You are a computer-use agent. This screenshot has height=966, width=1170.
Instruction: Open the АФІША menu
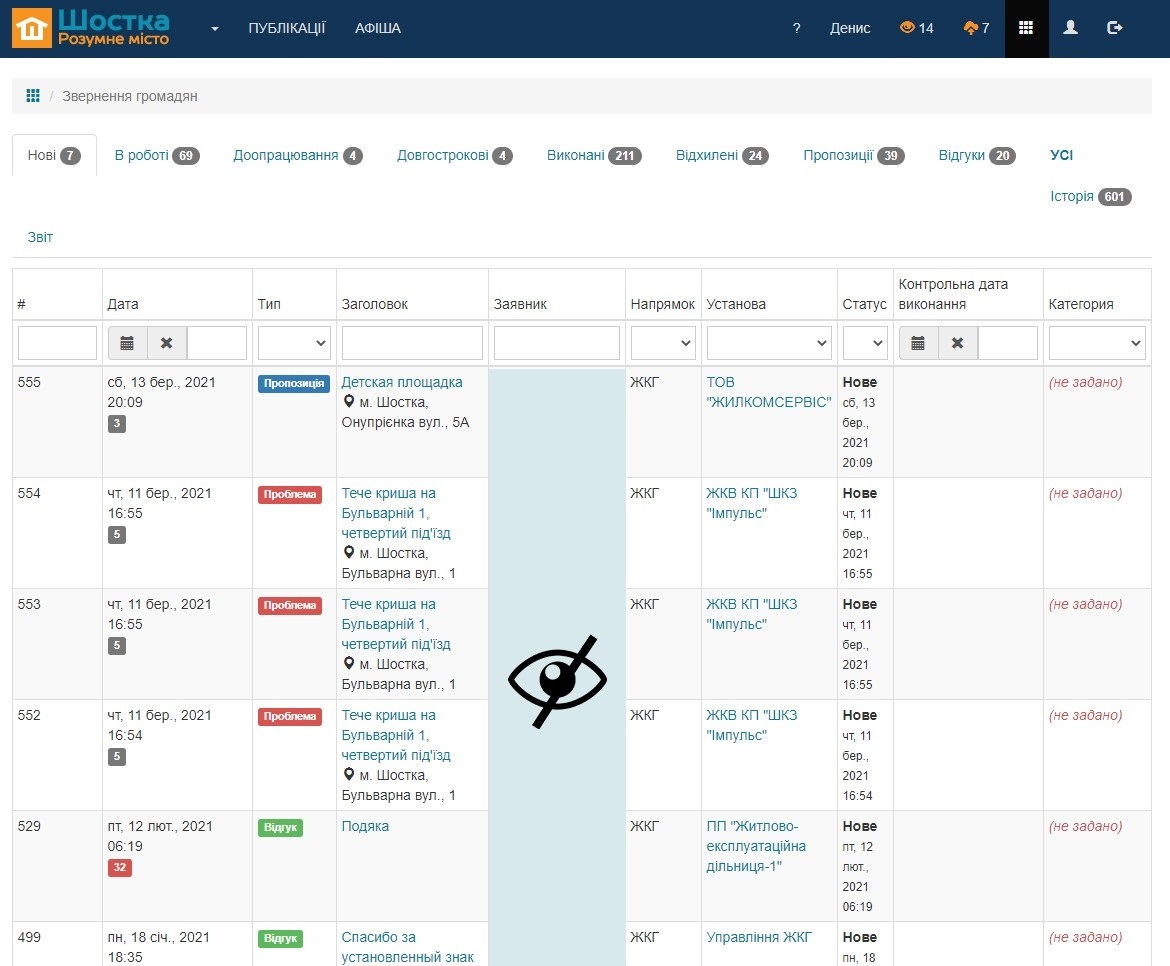378,28
